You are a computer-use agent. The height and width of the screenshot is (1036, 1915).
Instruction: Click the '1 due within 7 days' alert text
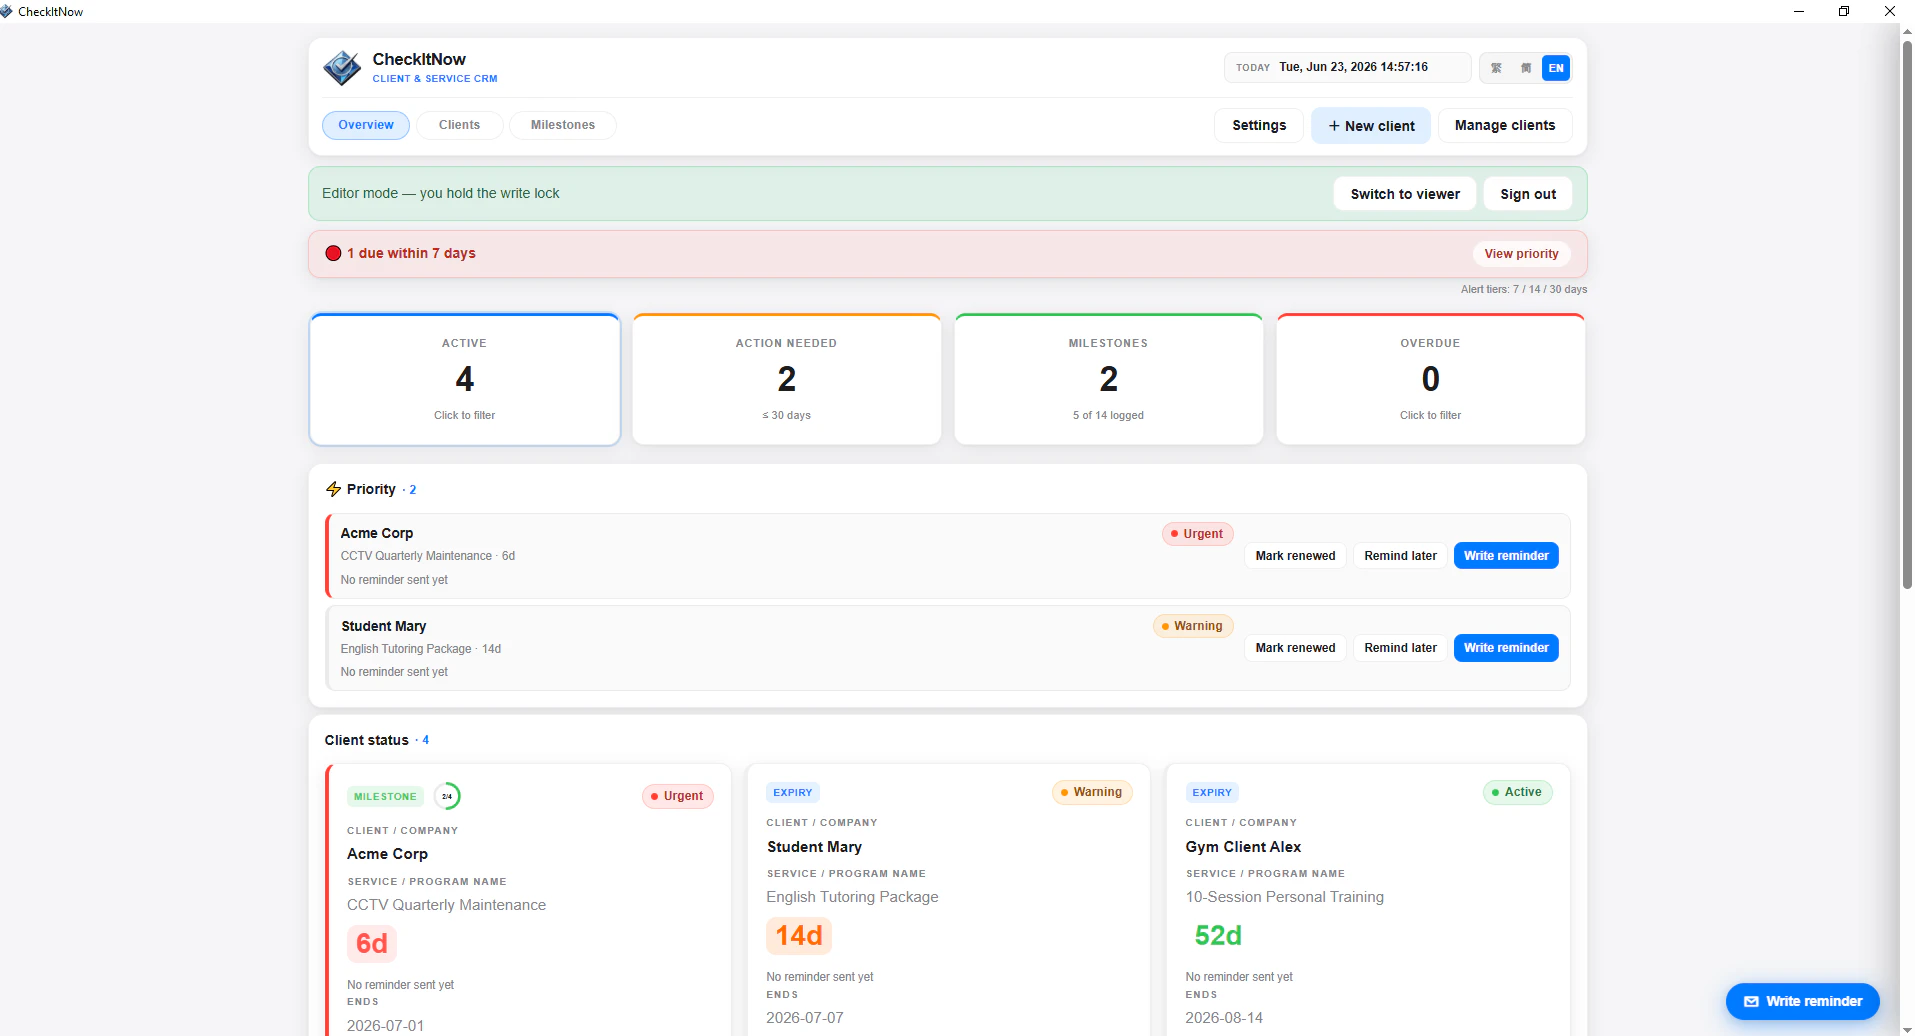411,253
